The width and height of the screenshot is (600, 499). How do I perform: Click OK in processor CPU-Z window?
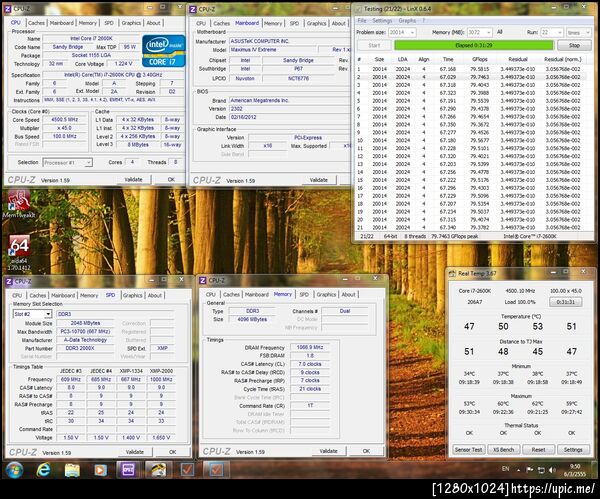click(171, 179)
